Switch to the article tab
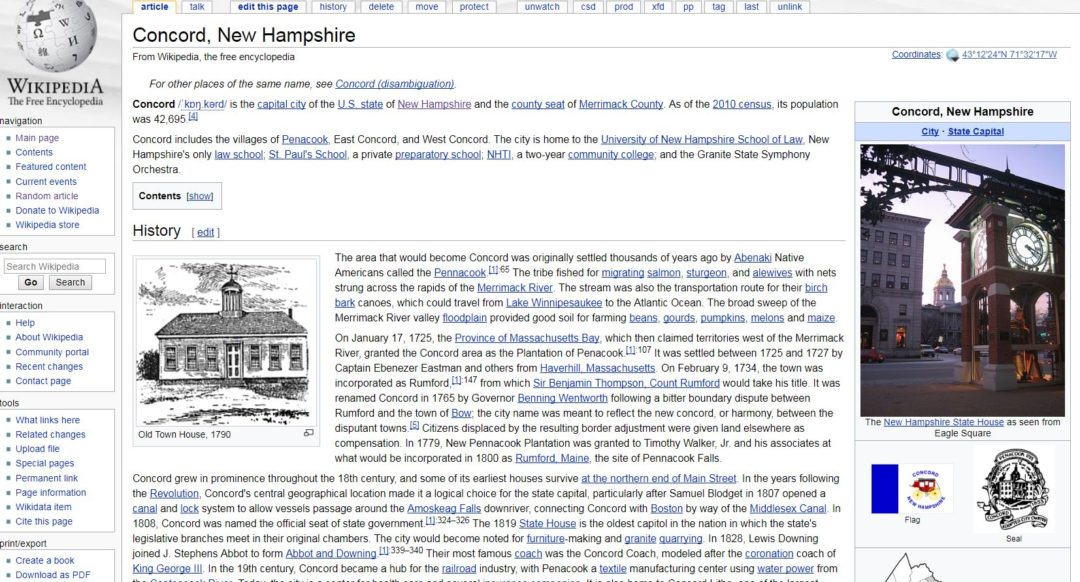 point(154,7)
